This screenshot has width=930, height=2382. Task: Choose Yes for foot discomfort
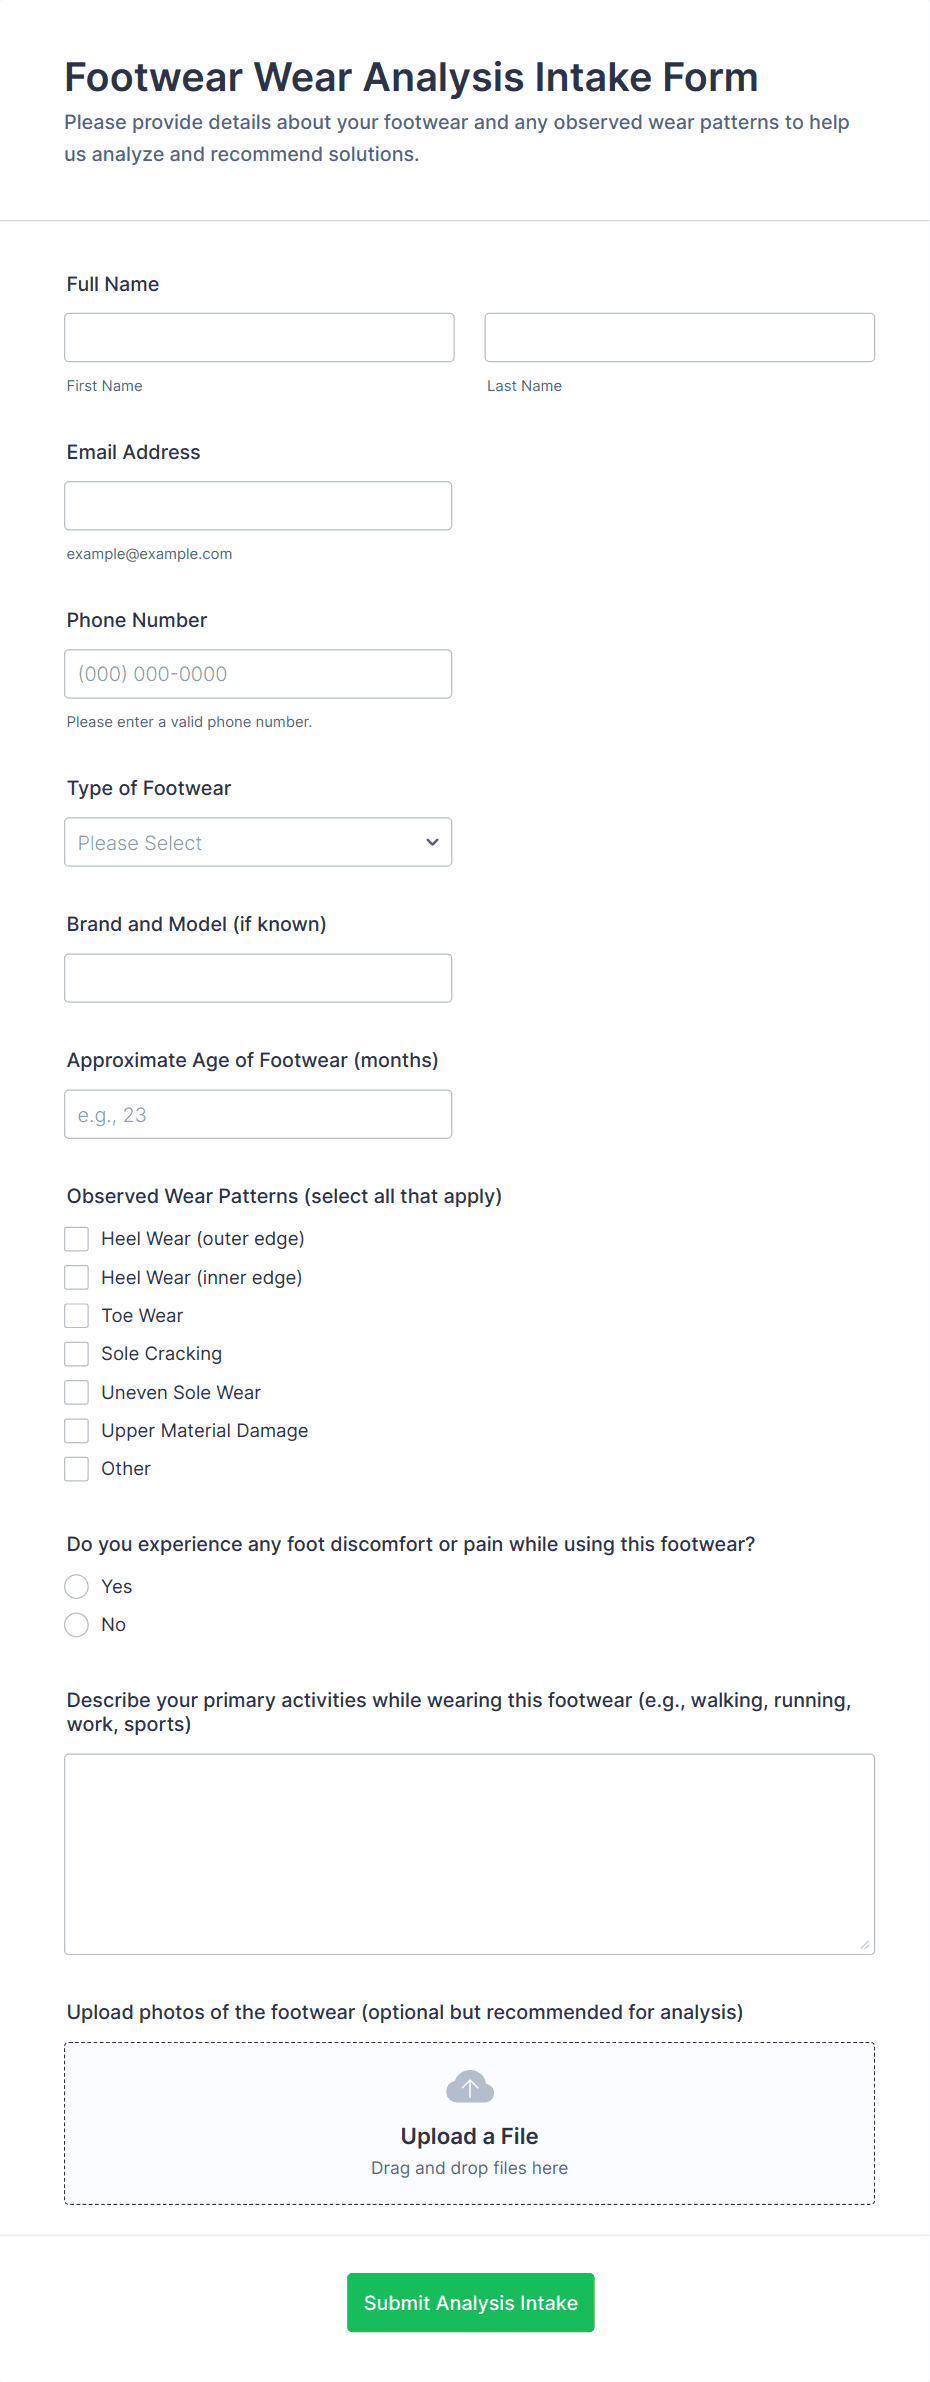pyautogui.click(x=77, y=1587)
